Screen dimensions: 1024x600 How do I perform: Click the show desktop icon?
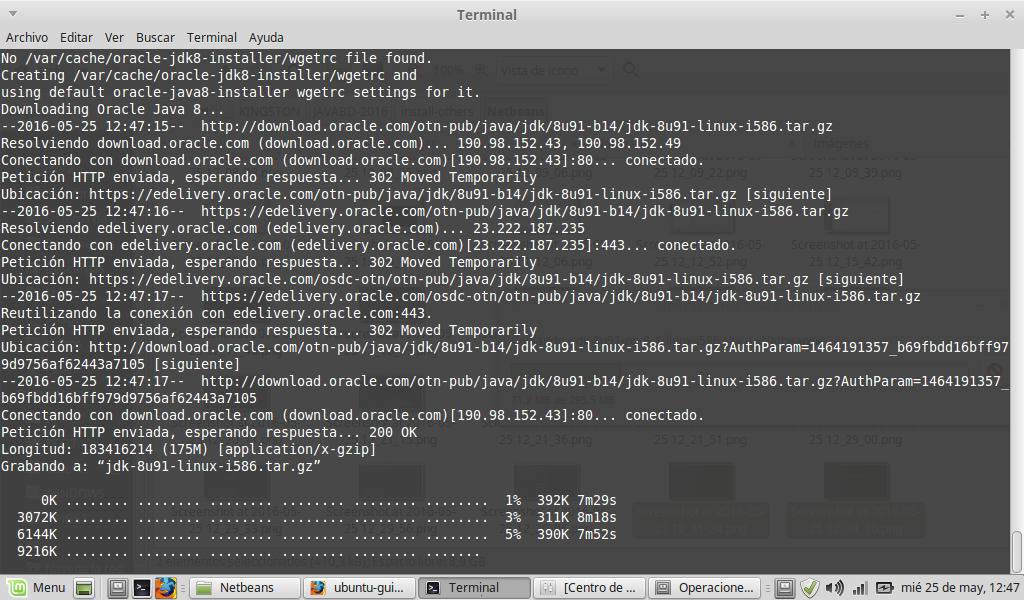(x=84, y=588)
